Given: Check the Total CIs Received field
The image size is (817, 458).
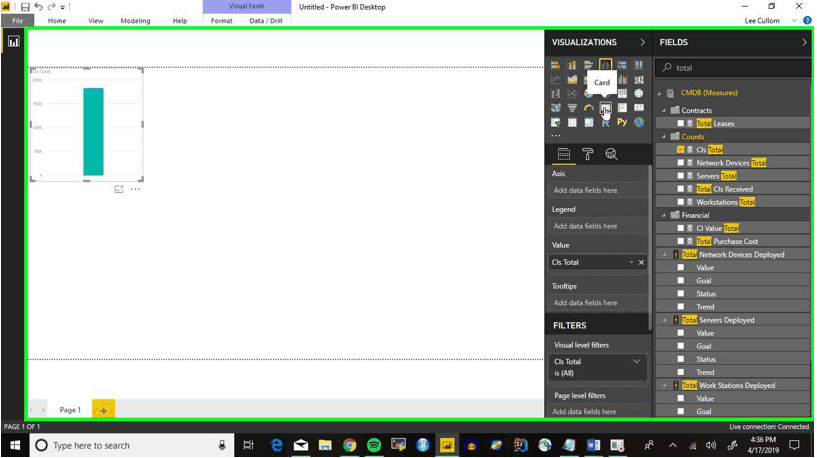Looking at the screenshot, I should click(x=680, y=189).
